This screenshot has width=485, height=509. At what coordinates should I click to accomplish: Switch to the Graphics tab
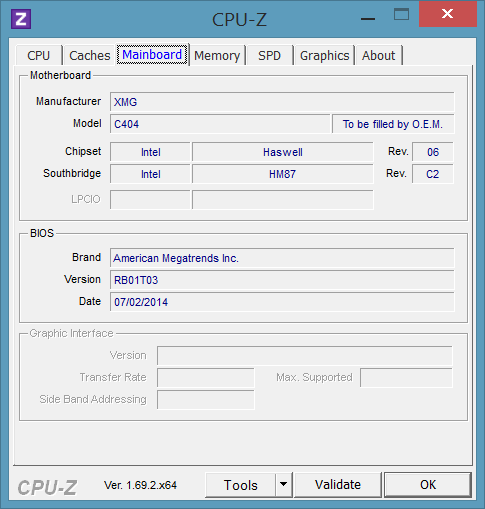click(x=324, y=55)
